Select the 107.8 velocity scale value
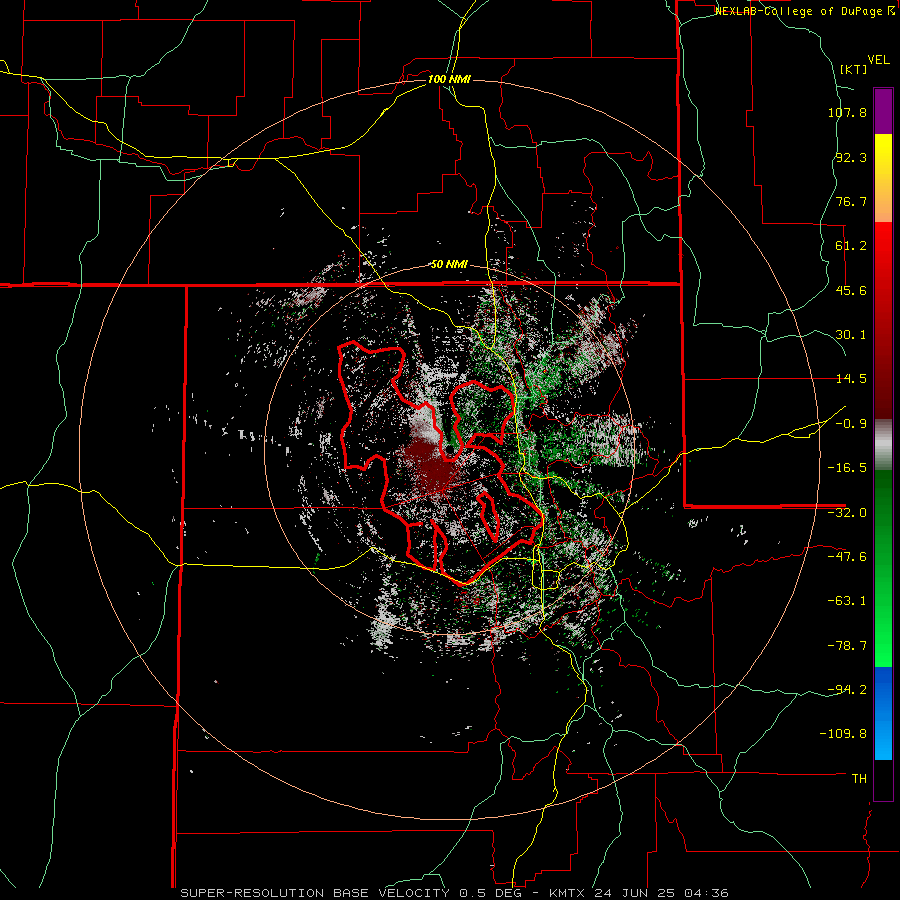The height and width of the screenshot is (900, 900). [x=848, y=113]
